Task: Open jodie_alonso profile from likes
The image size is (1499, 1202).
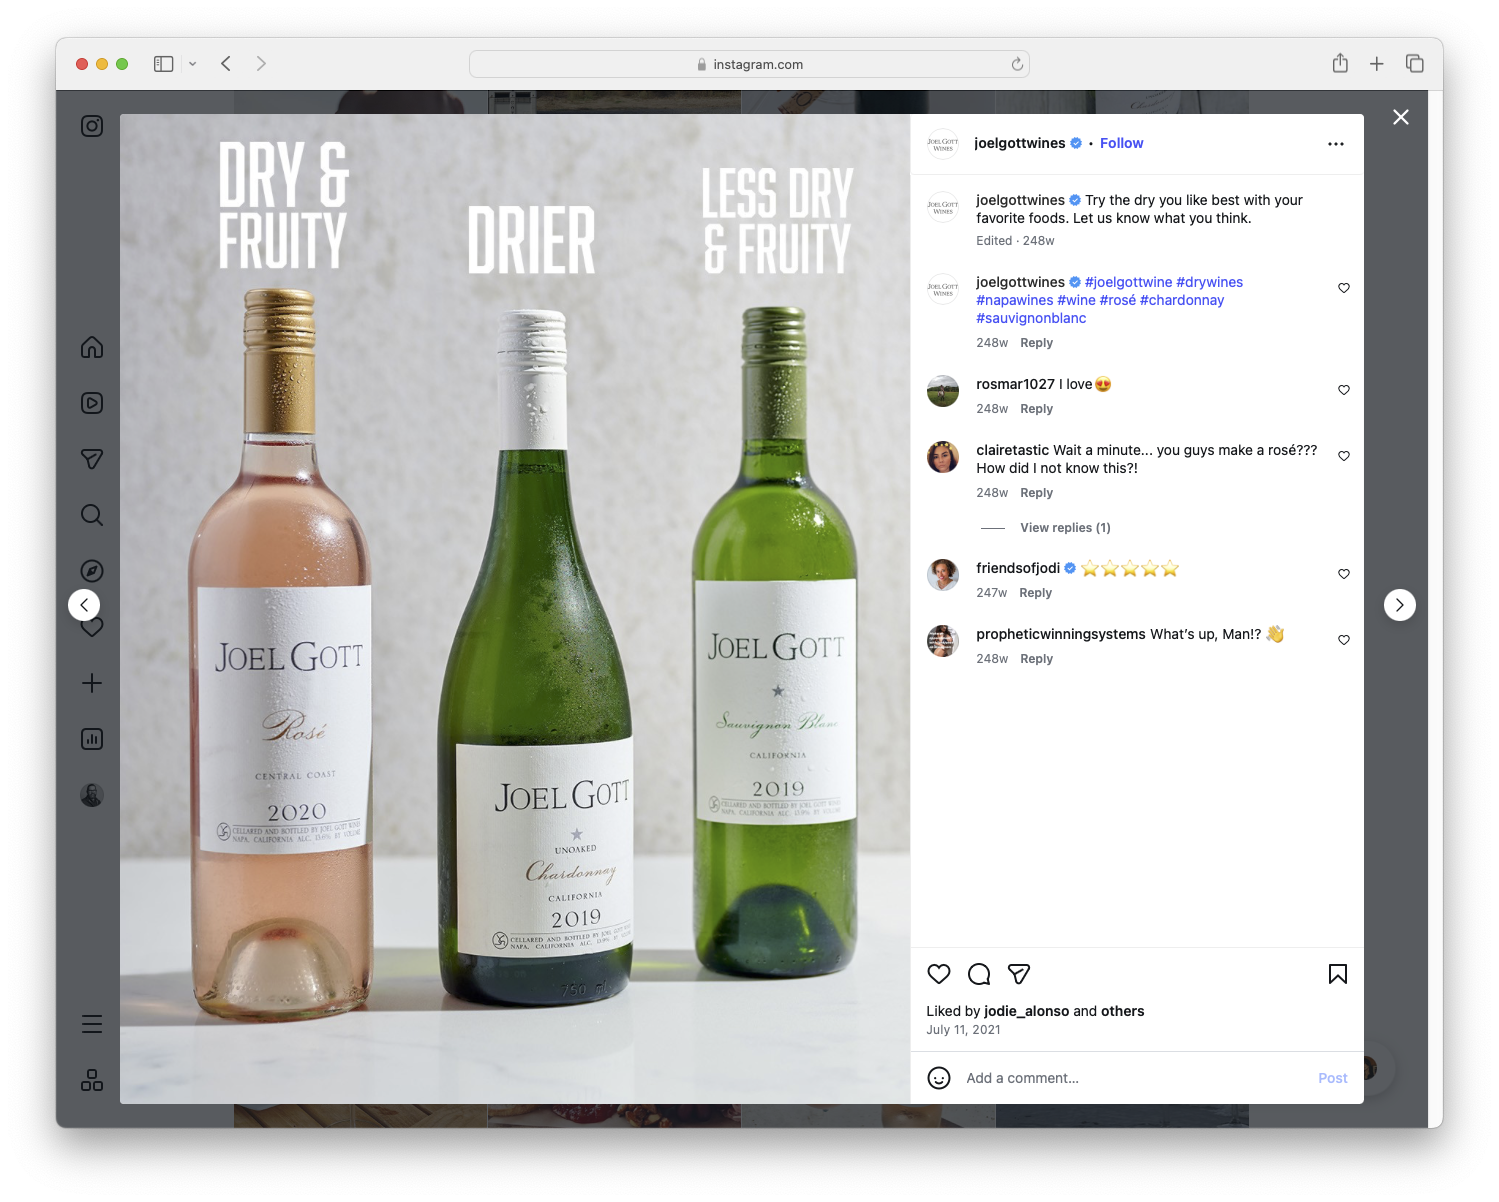Action: pyautogui.click(x=1026, y=1011)
